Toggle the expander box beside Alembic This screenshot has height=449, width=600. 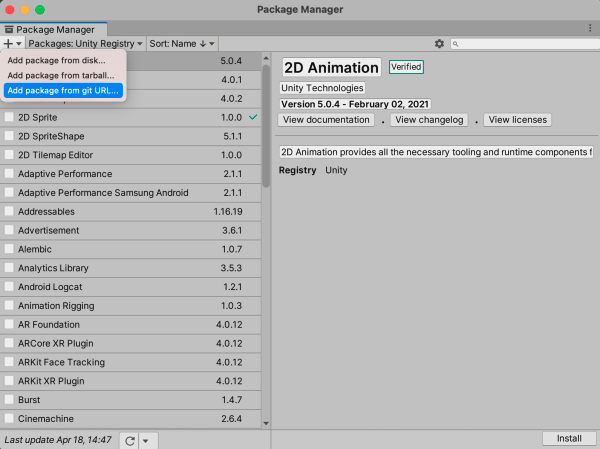click(x=9, y=249)
